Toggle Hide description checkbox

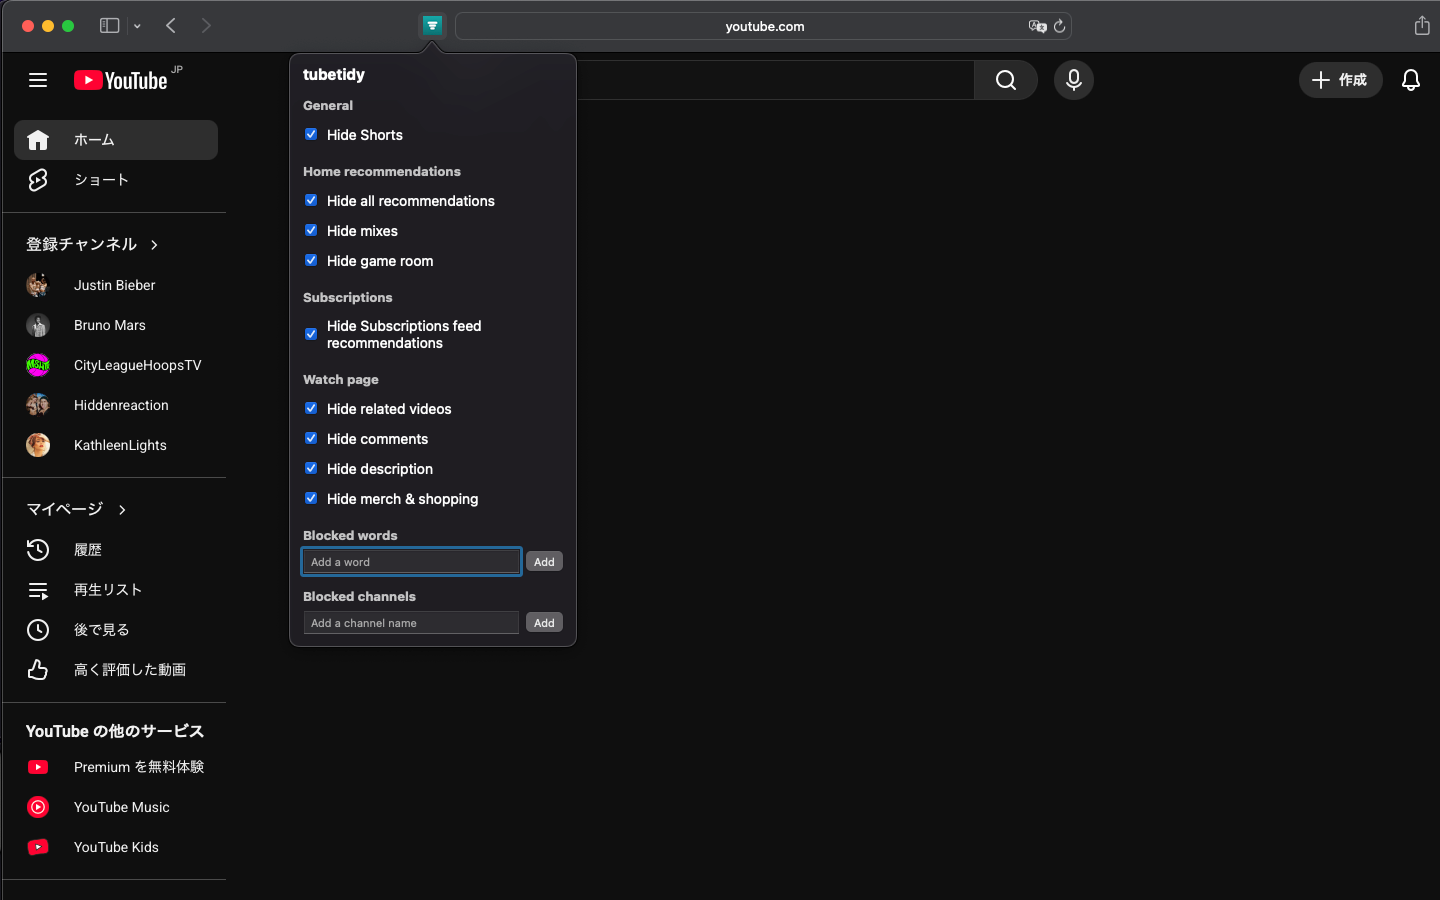[x=311, y=468]
